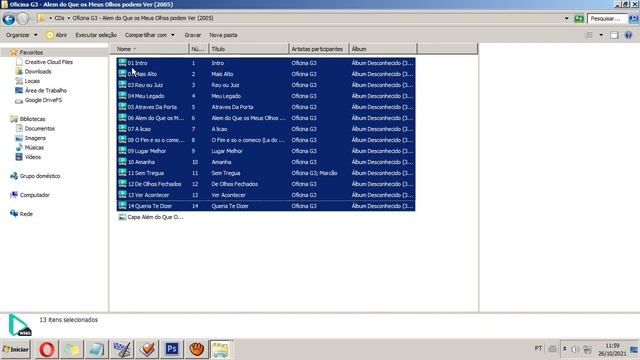Select the file 04 Meu Legado

tap(146, 96)
